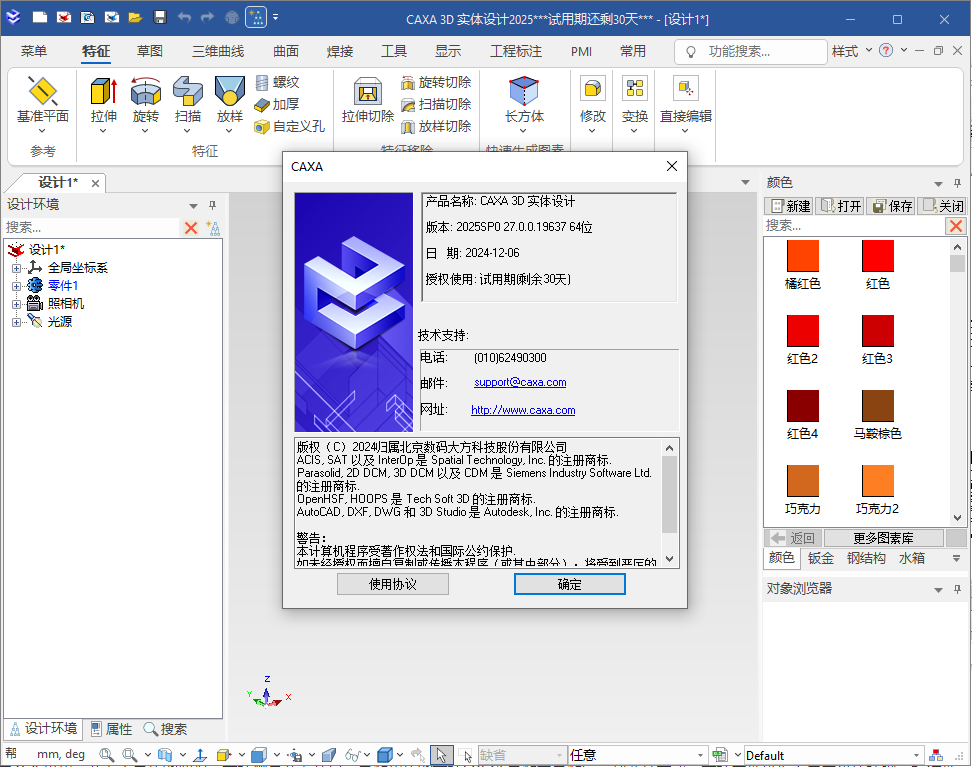
Task: Click the arrow selection tool in bottom toolbar
Action: [441, 755]
